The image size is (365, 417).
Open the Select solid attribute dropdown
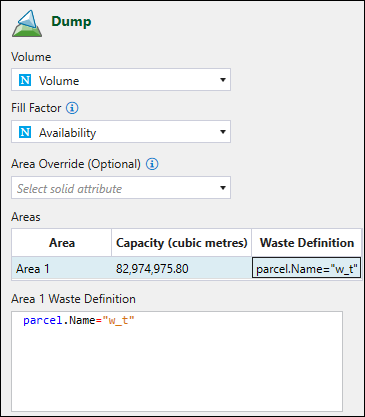click(x=223, y=188)
